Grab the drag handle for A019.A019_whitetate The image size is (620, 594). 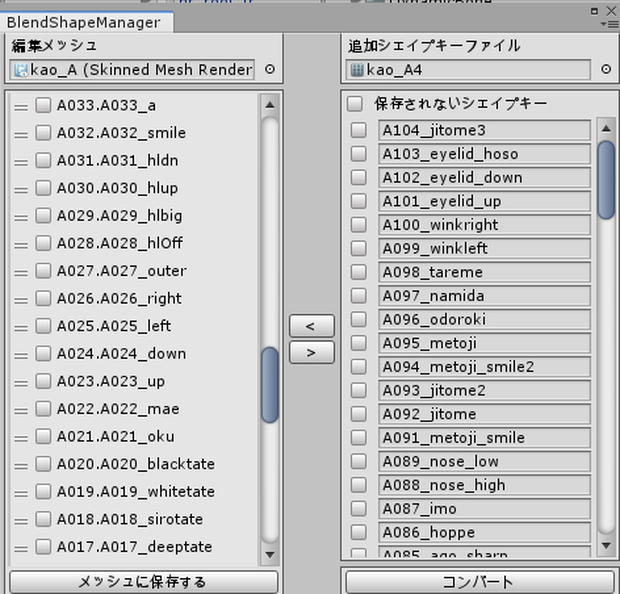21,494
